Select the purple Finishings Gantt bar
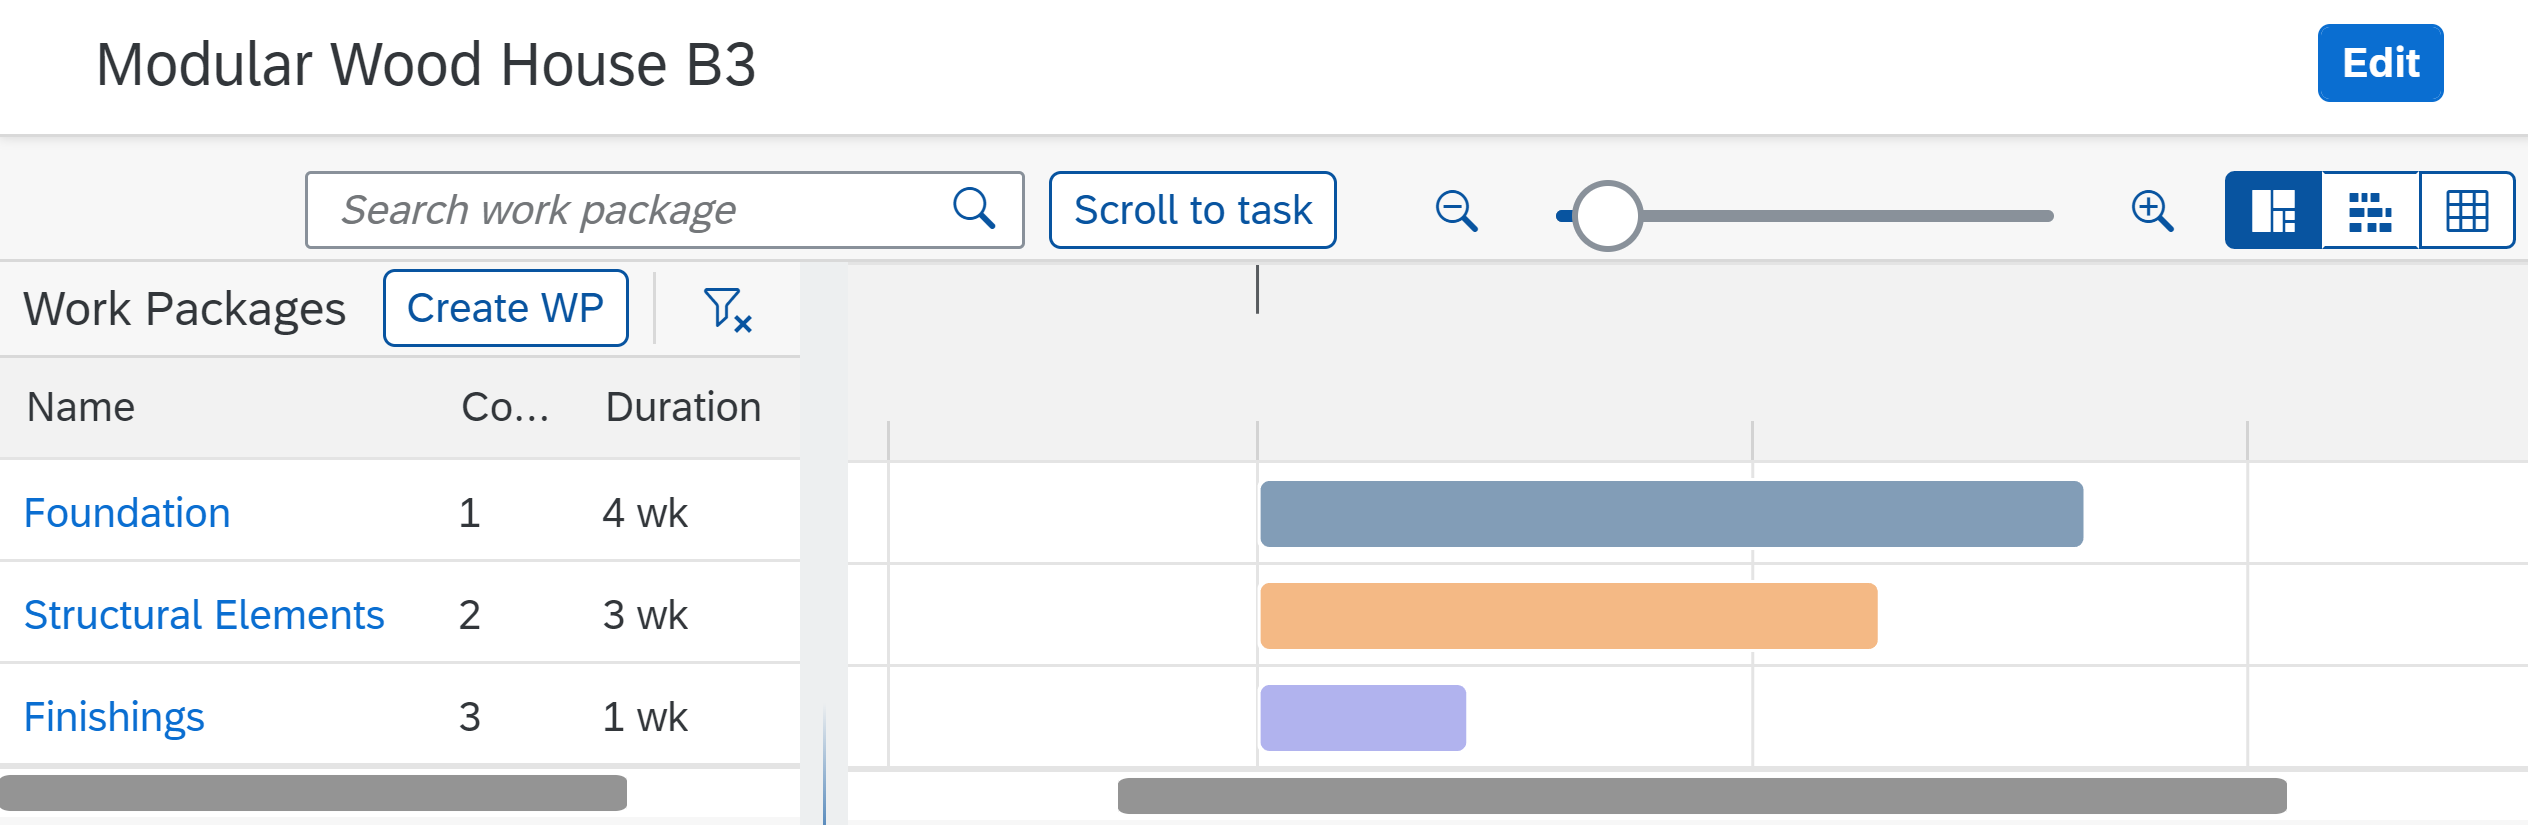 (1363, 718)
